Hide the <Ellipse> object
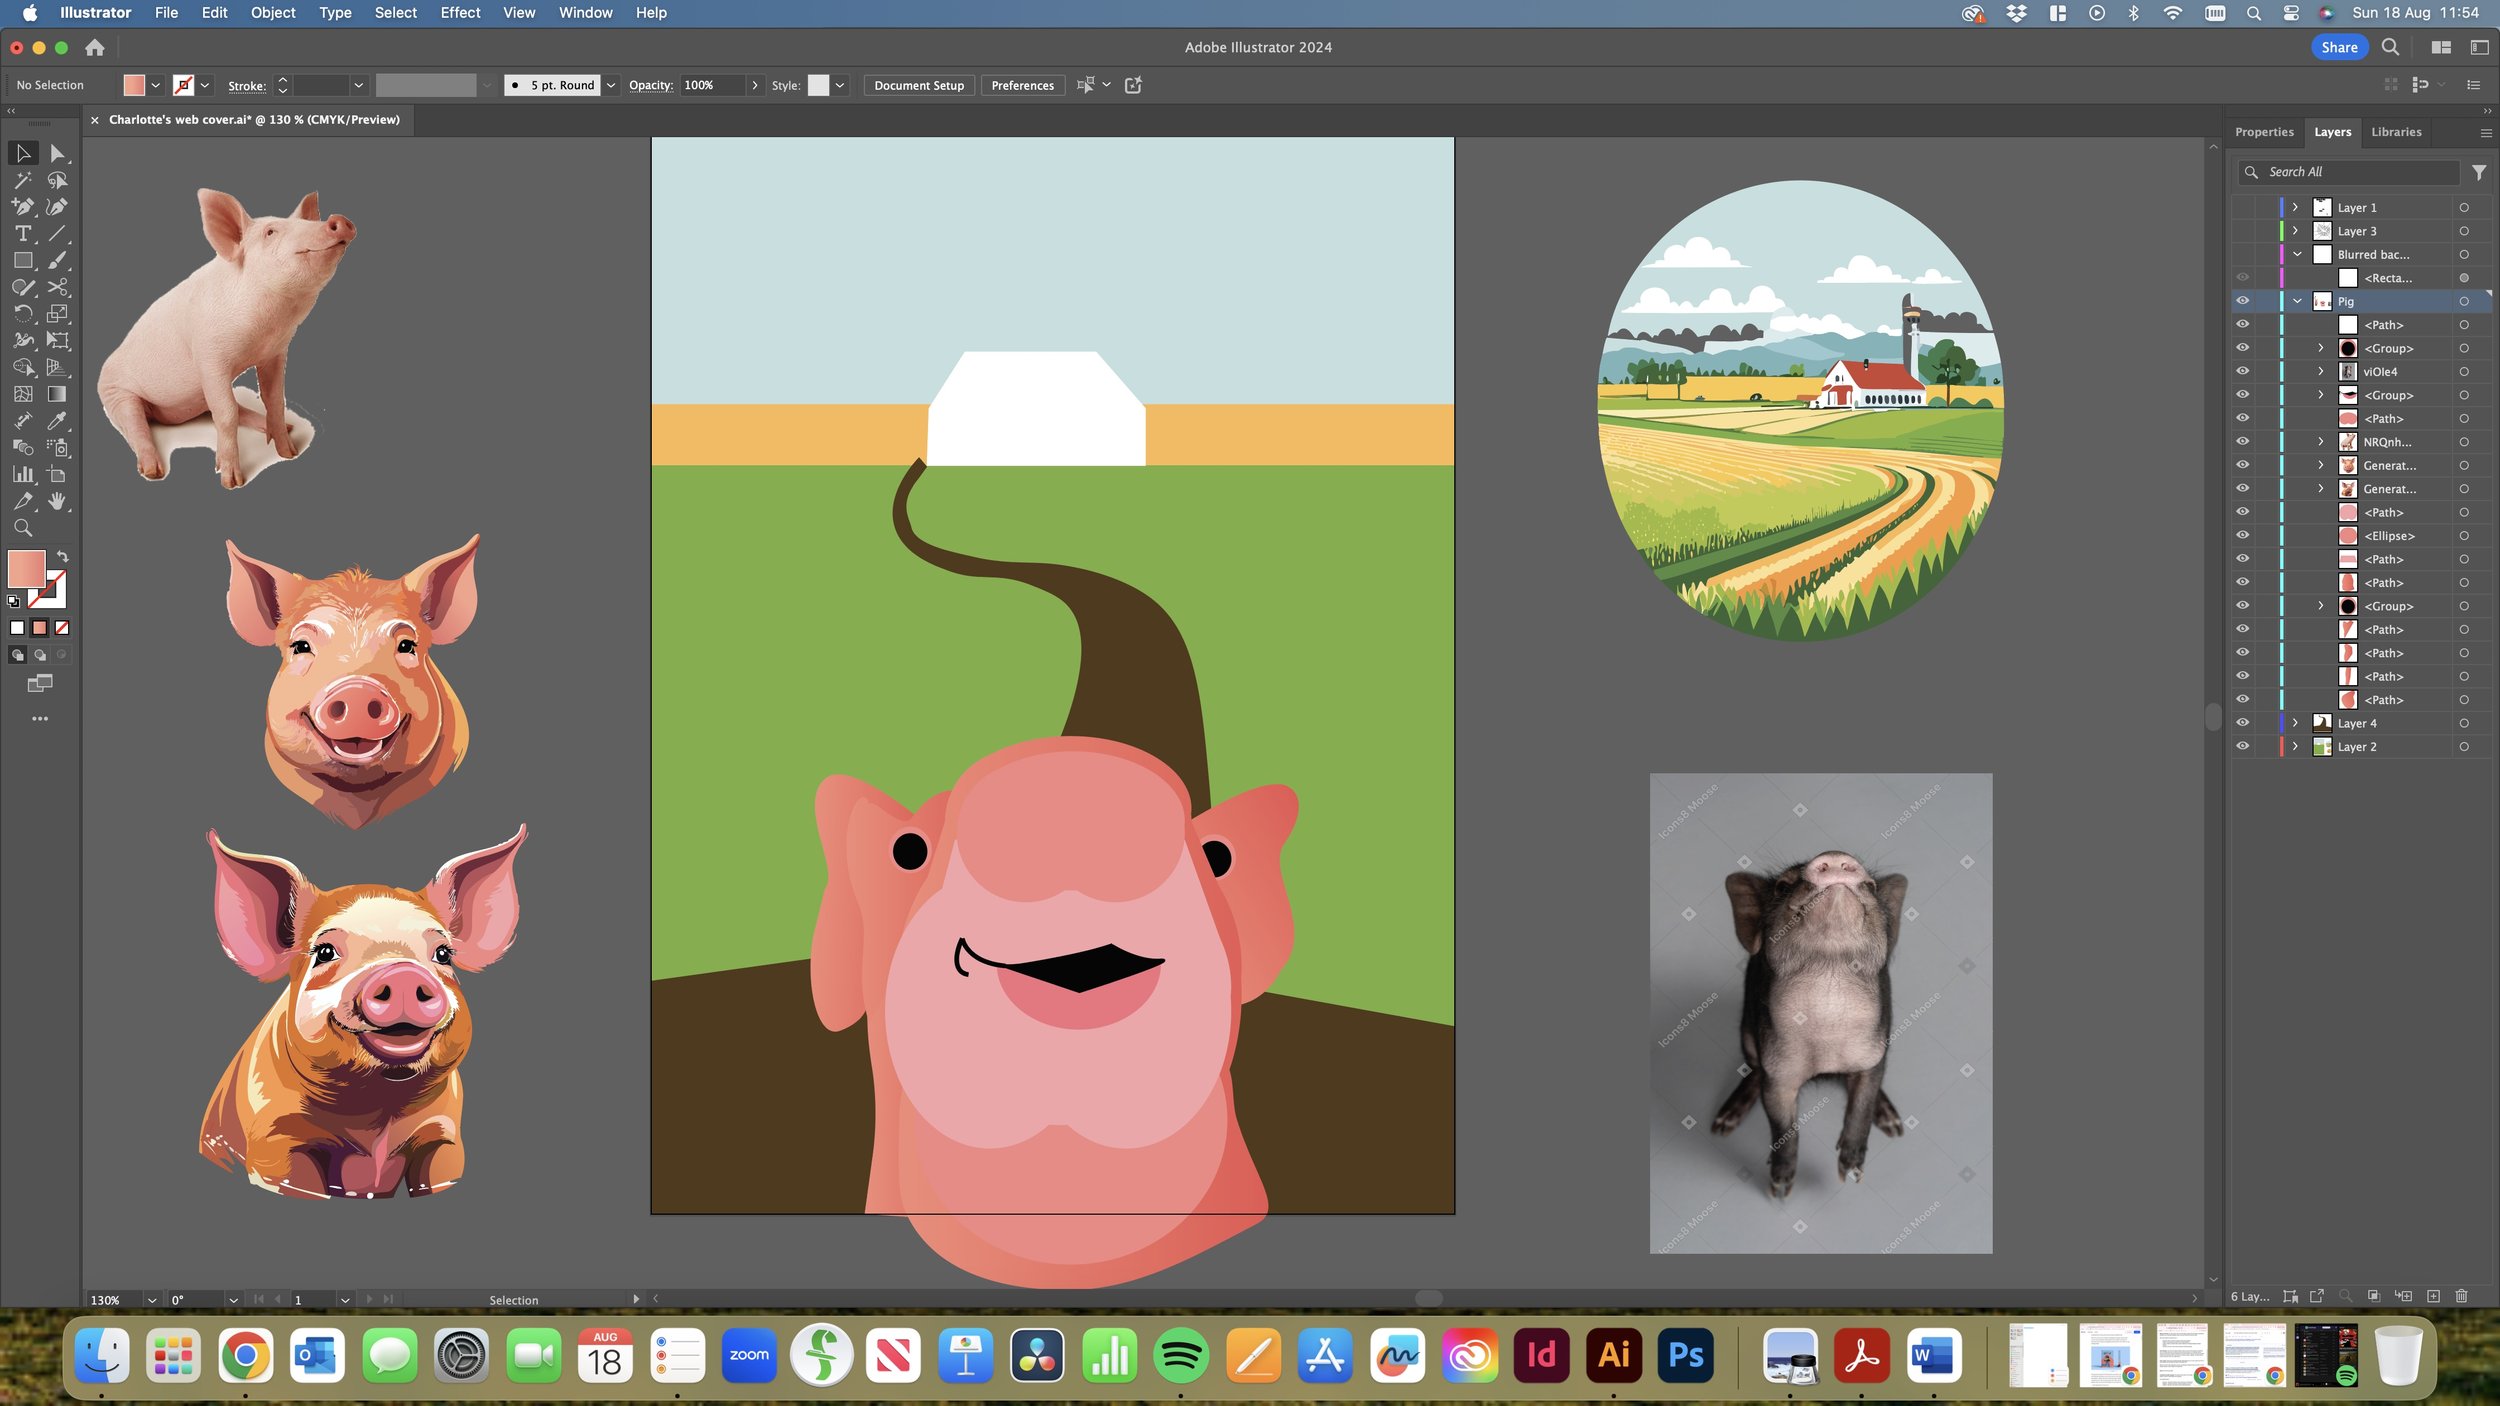This screenshot has width=2500, height=1406. click(2242, 535)
